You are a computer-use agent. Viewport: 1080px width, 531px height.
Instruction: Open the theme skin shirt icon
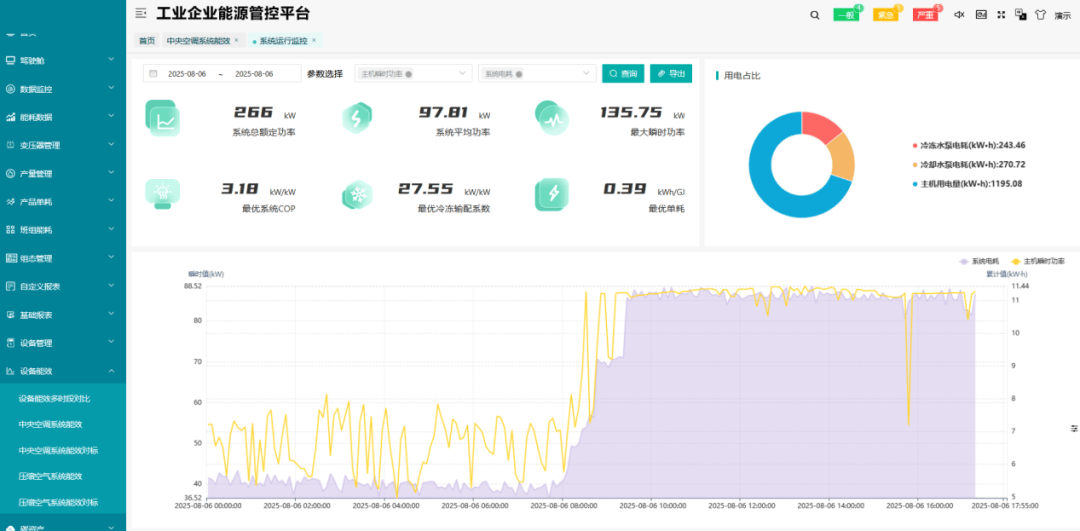(x=1040, y=15)
